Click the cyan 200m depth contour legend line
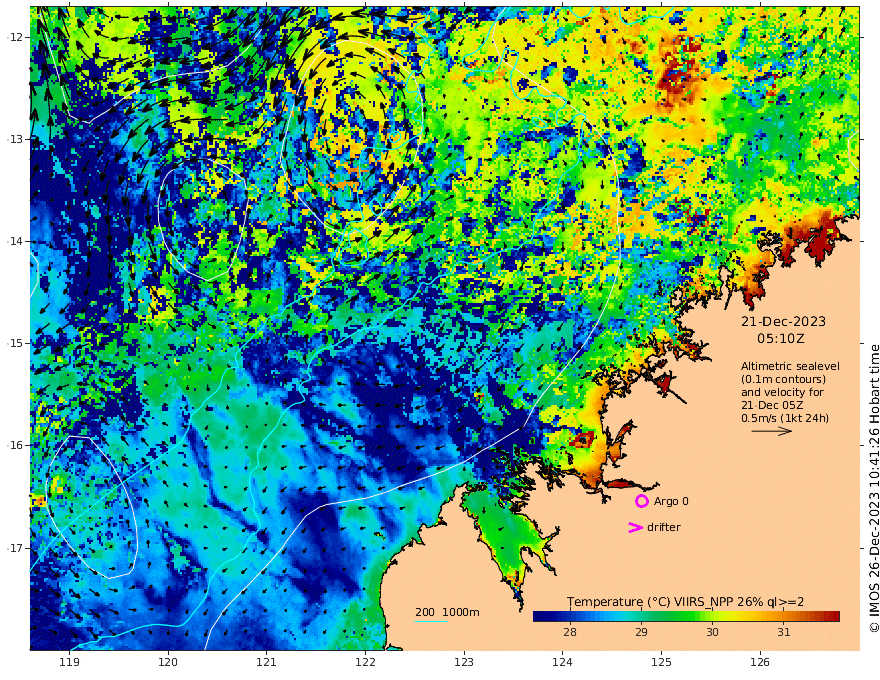The width and height of the screenshot is (880, 680). pyautogui.click(x=430, y=621)
